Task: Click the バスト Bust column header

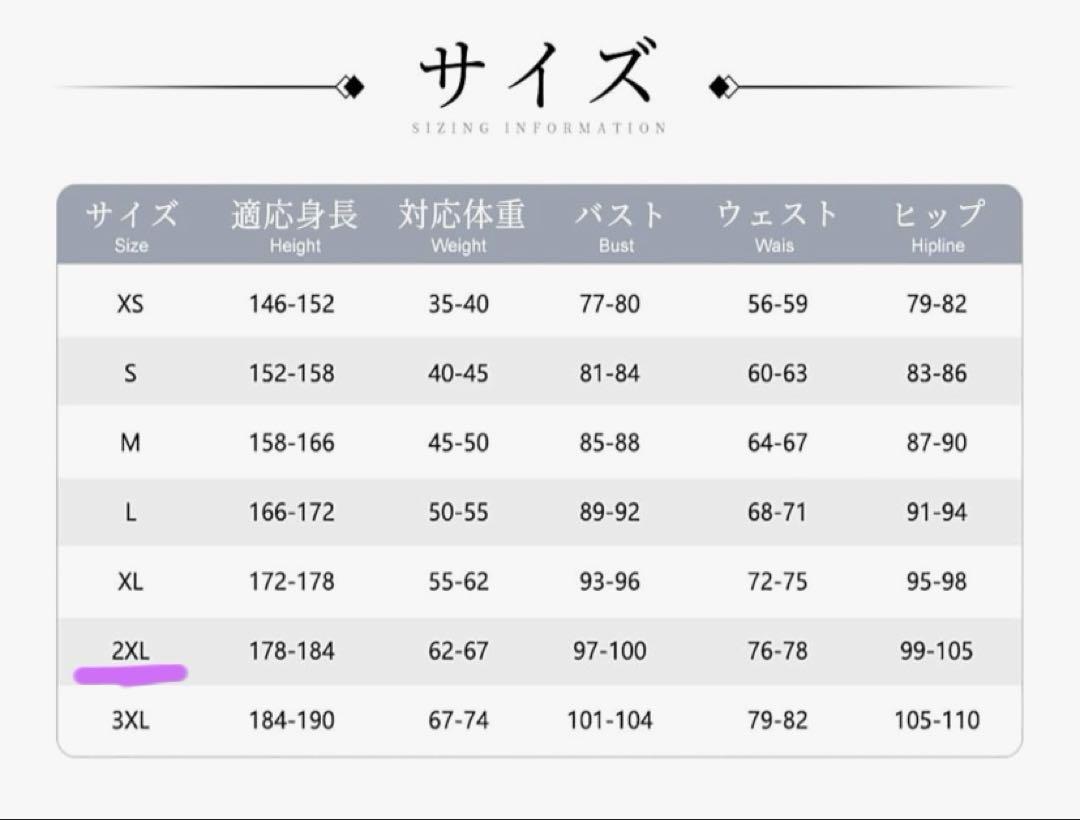Action: coord(619,226)
